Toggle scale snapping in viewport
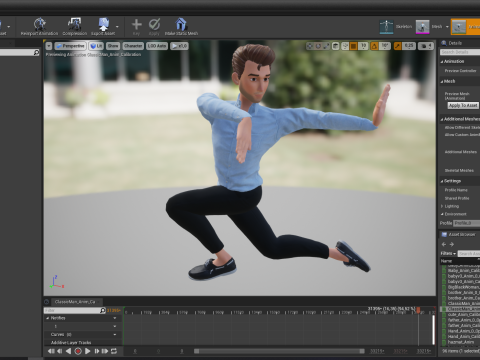The image size is (480, 360). click(x=397, y=46)
